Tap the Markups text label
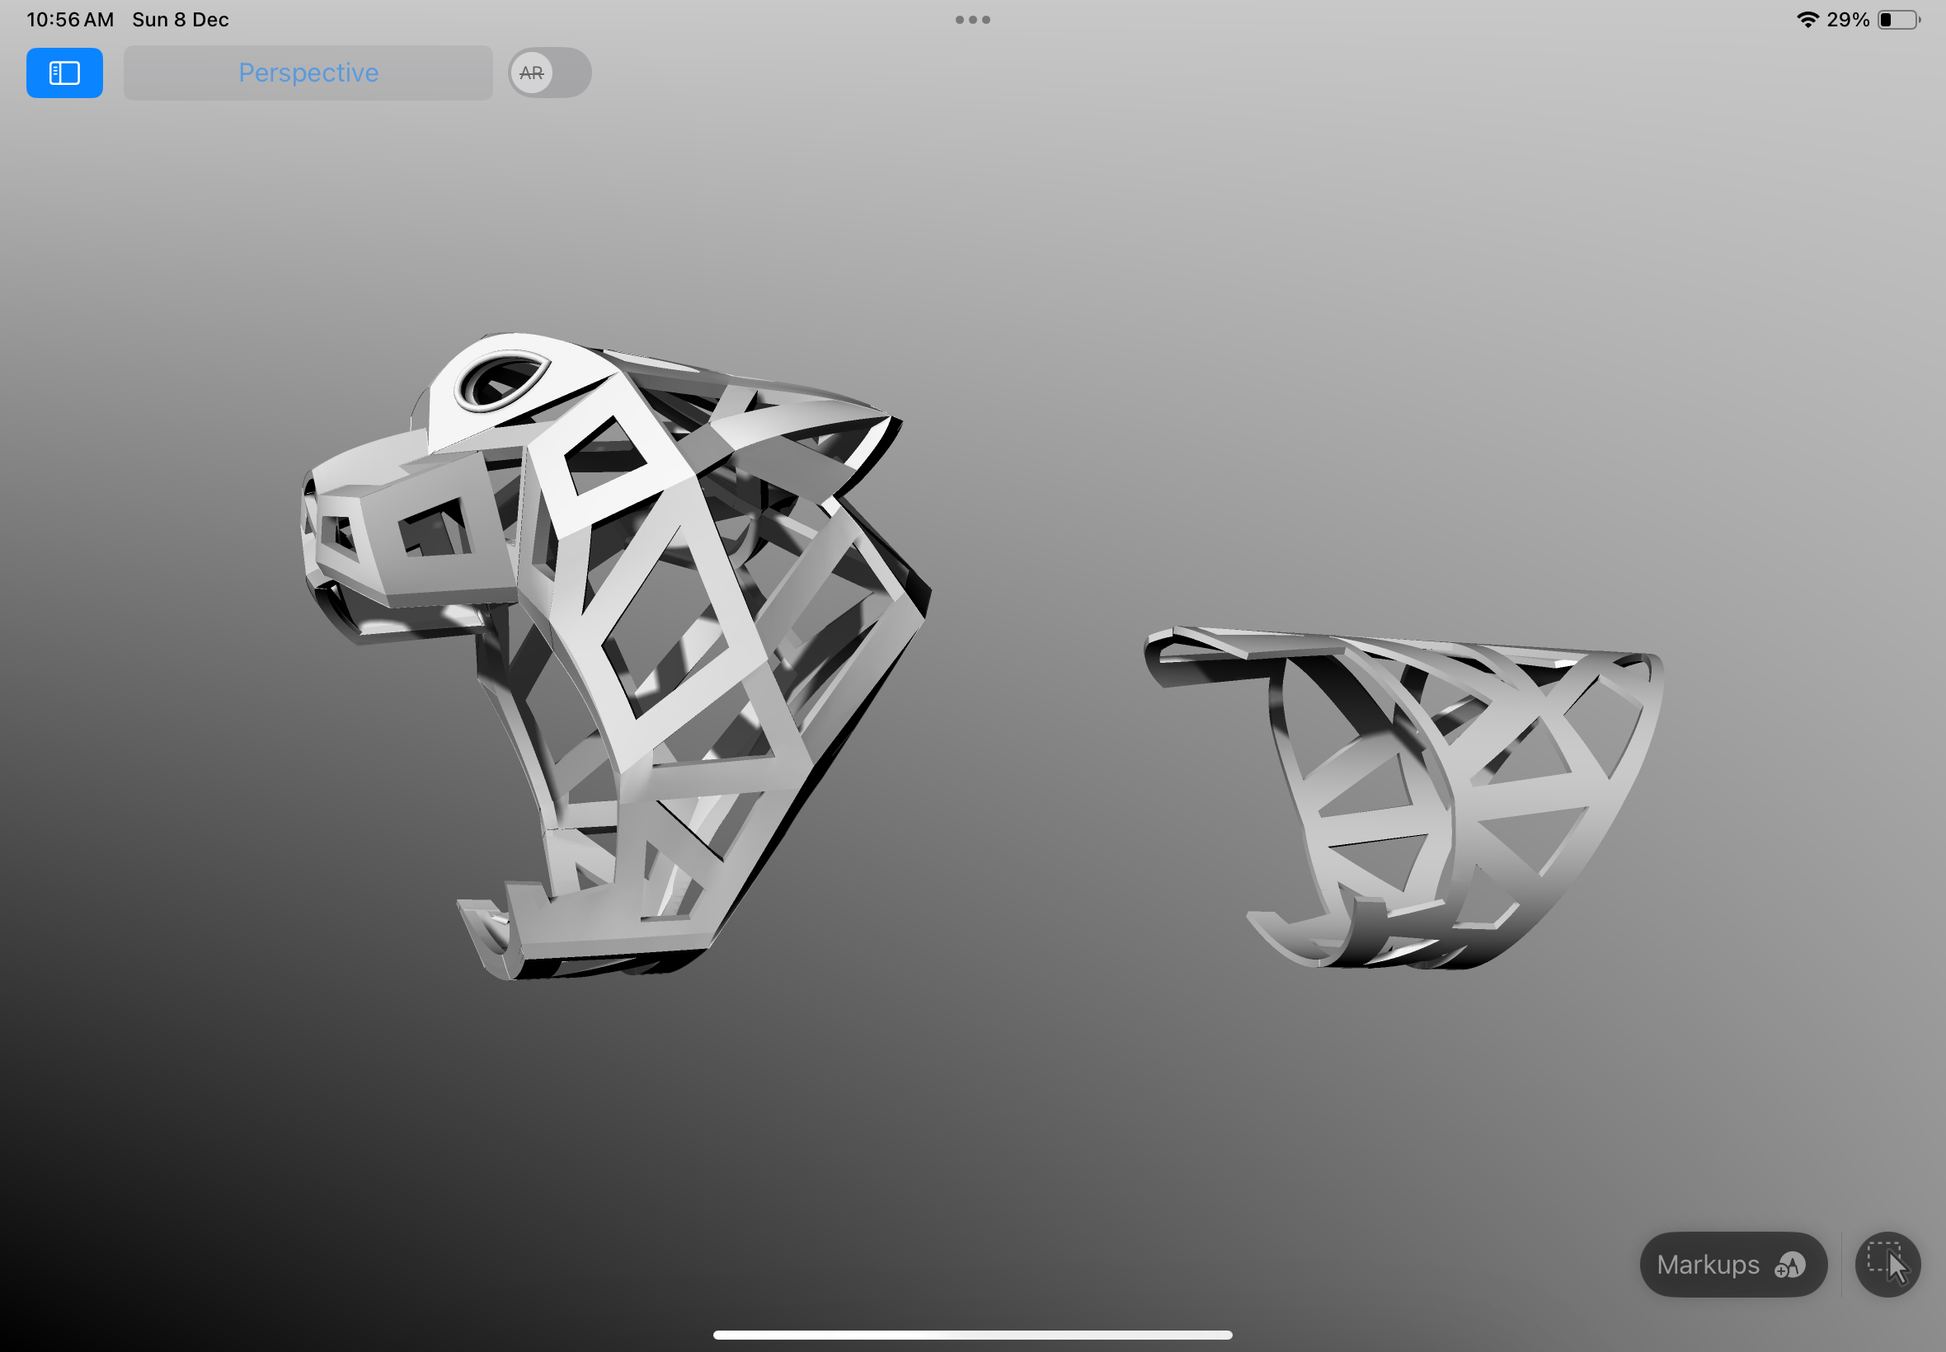This screenshot has height=1352, width=1946. click(x=1707, y=1265)
